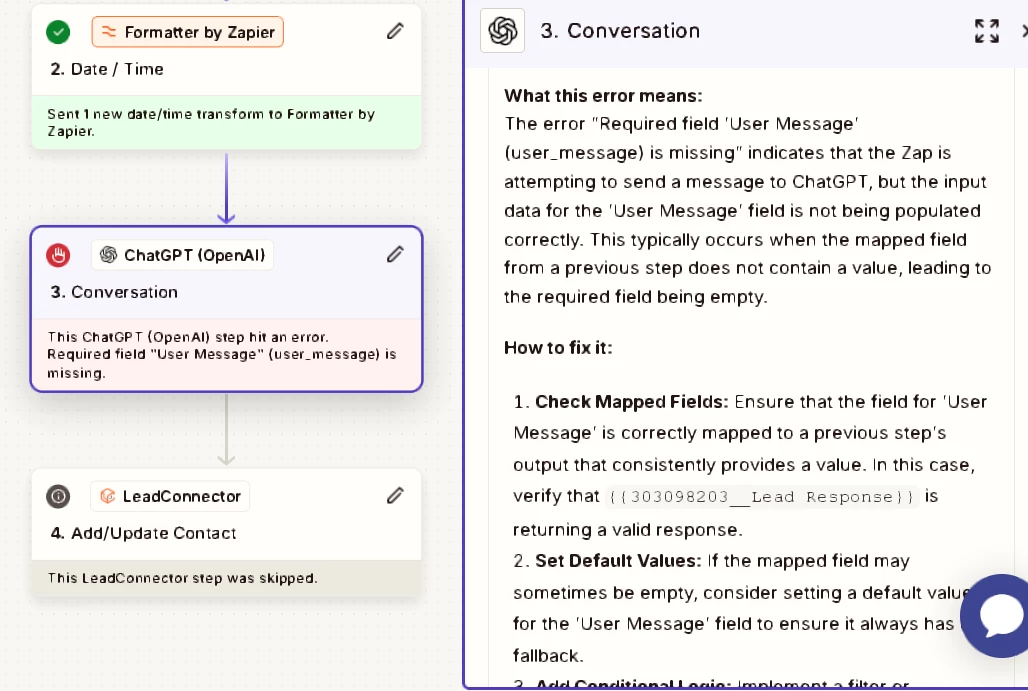This screenshot has width=1028, height=691.
Task: Click 'This LeadConnector step was skipped' message
Action: point(182,578)
